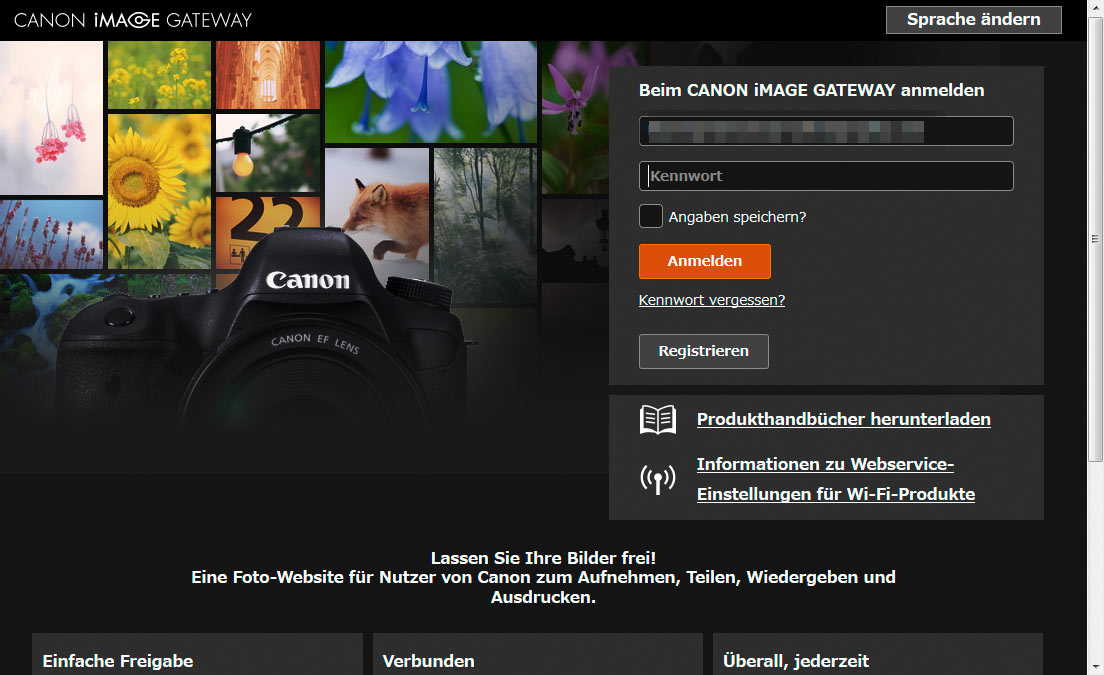Open Webservice-Einstellungen für Wi-Fi-Produkte link
Screen dimensions: 1104x675
click(x=835, y=479)
